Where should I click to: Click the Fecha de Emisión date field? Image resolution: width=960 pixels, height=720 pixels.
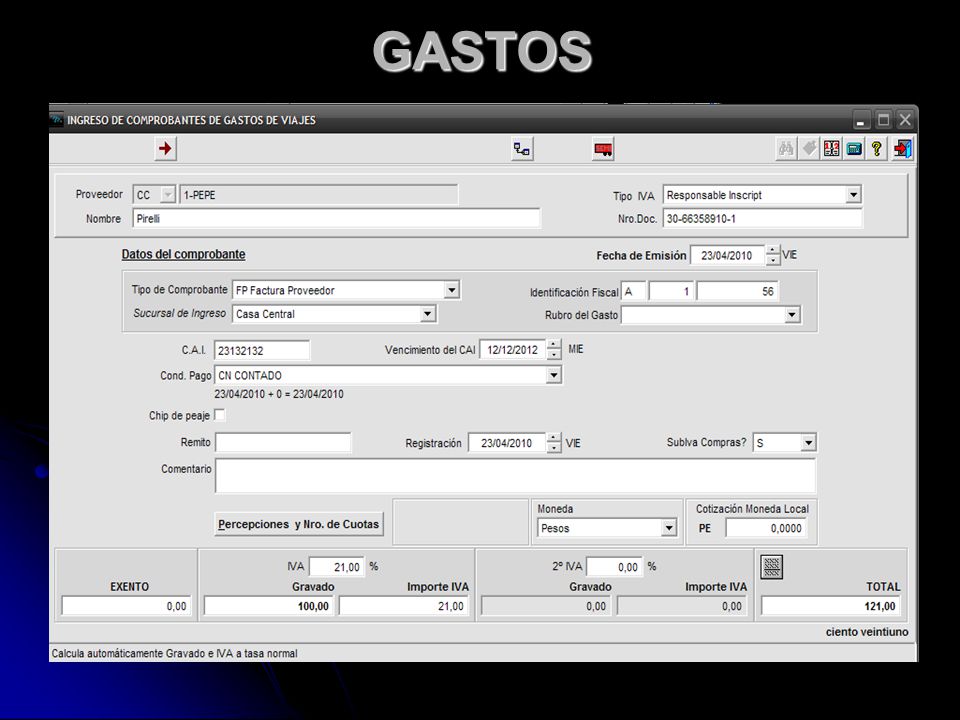coord(727,255)
